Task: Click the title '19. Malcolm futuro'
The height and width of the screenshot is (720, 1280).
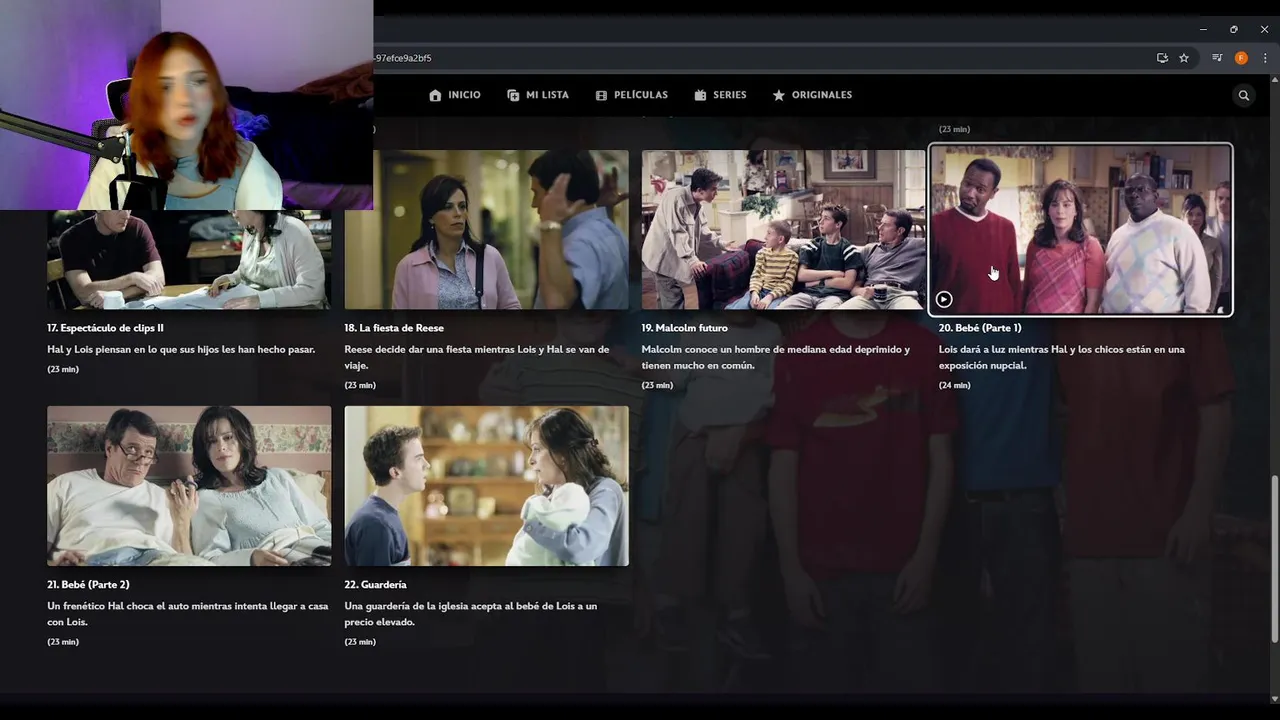Action: [x=685, y=328]
